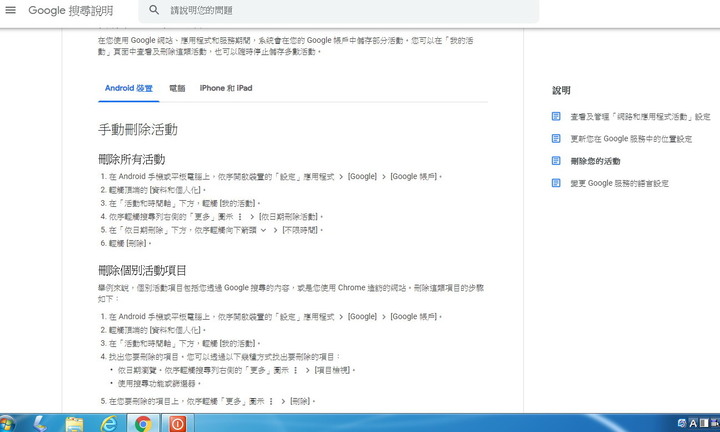The width and height of the screenshot is (720, 432).
Task: Open the 刪除您的活動 sidebar article
Action: pyautogui.click(x=595, y=161)
